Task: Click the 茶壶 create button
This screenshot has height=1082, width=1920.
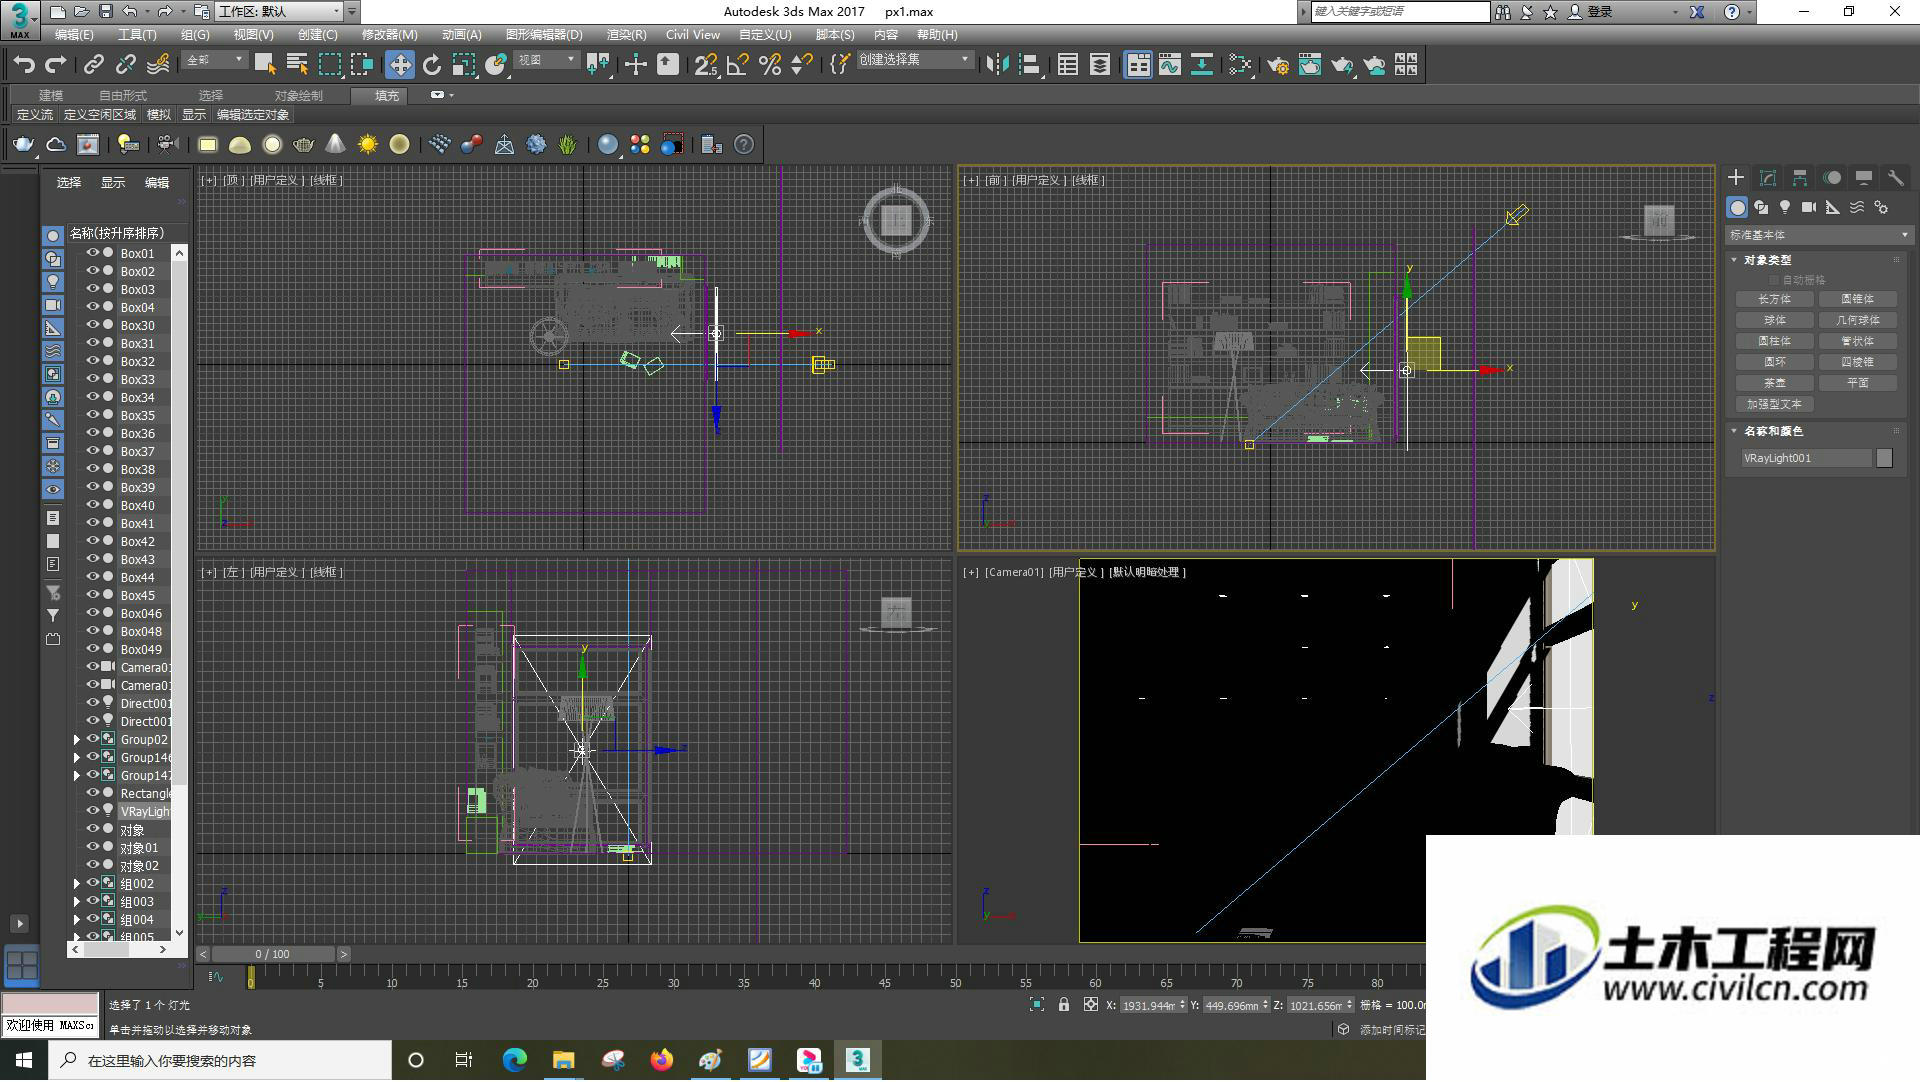Action: [1775, 383]
